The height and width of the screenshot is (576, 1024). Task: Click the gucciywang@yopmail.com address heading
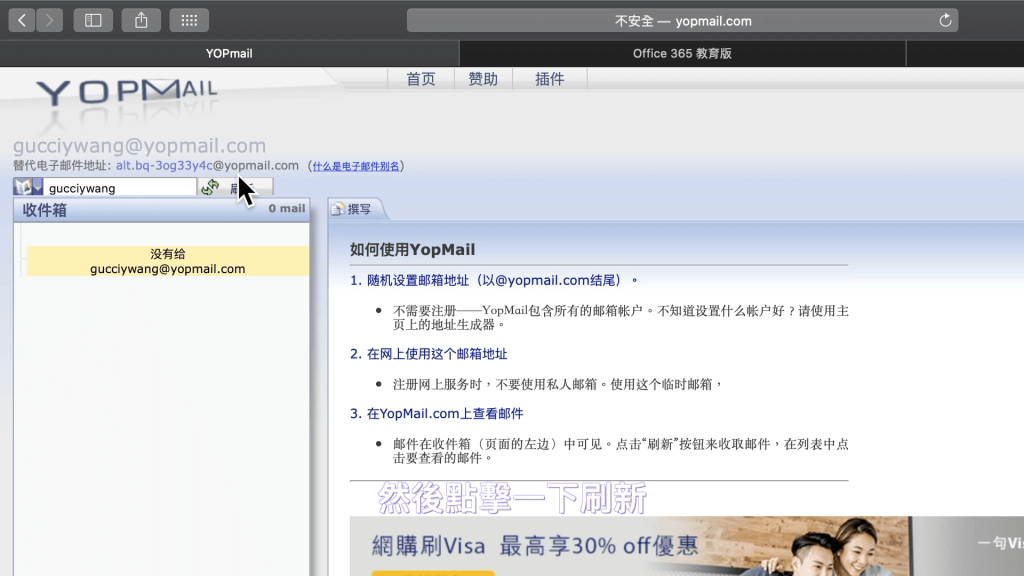(x=140, y=146)
